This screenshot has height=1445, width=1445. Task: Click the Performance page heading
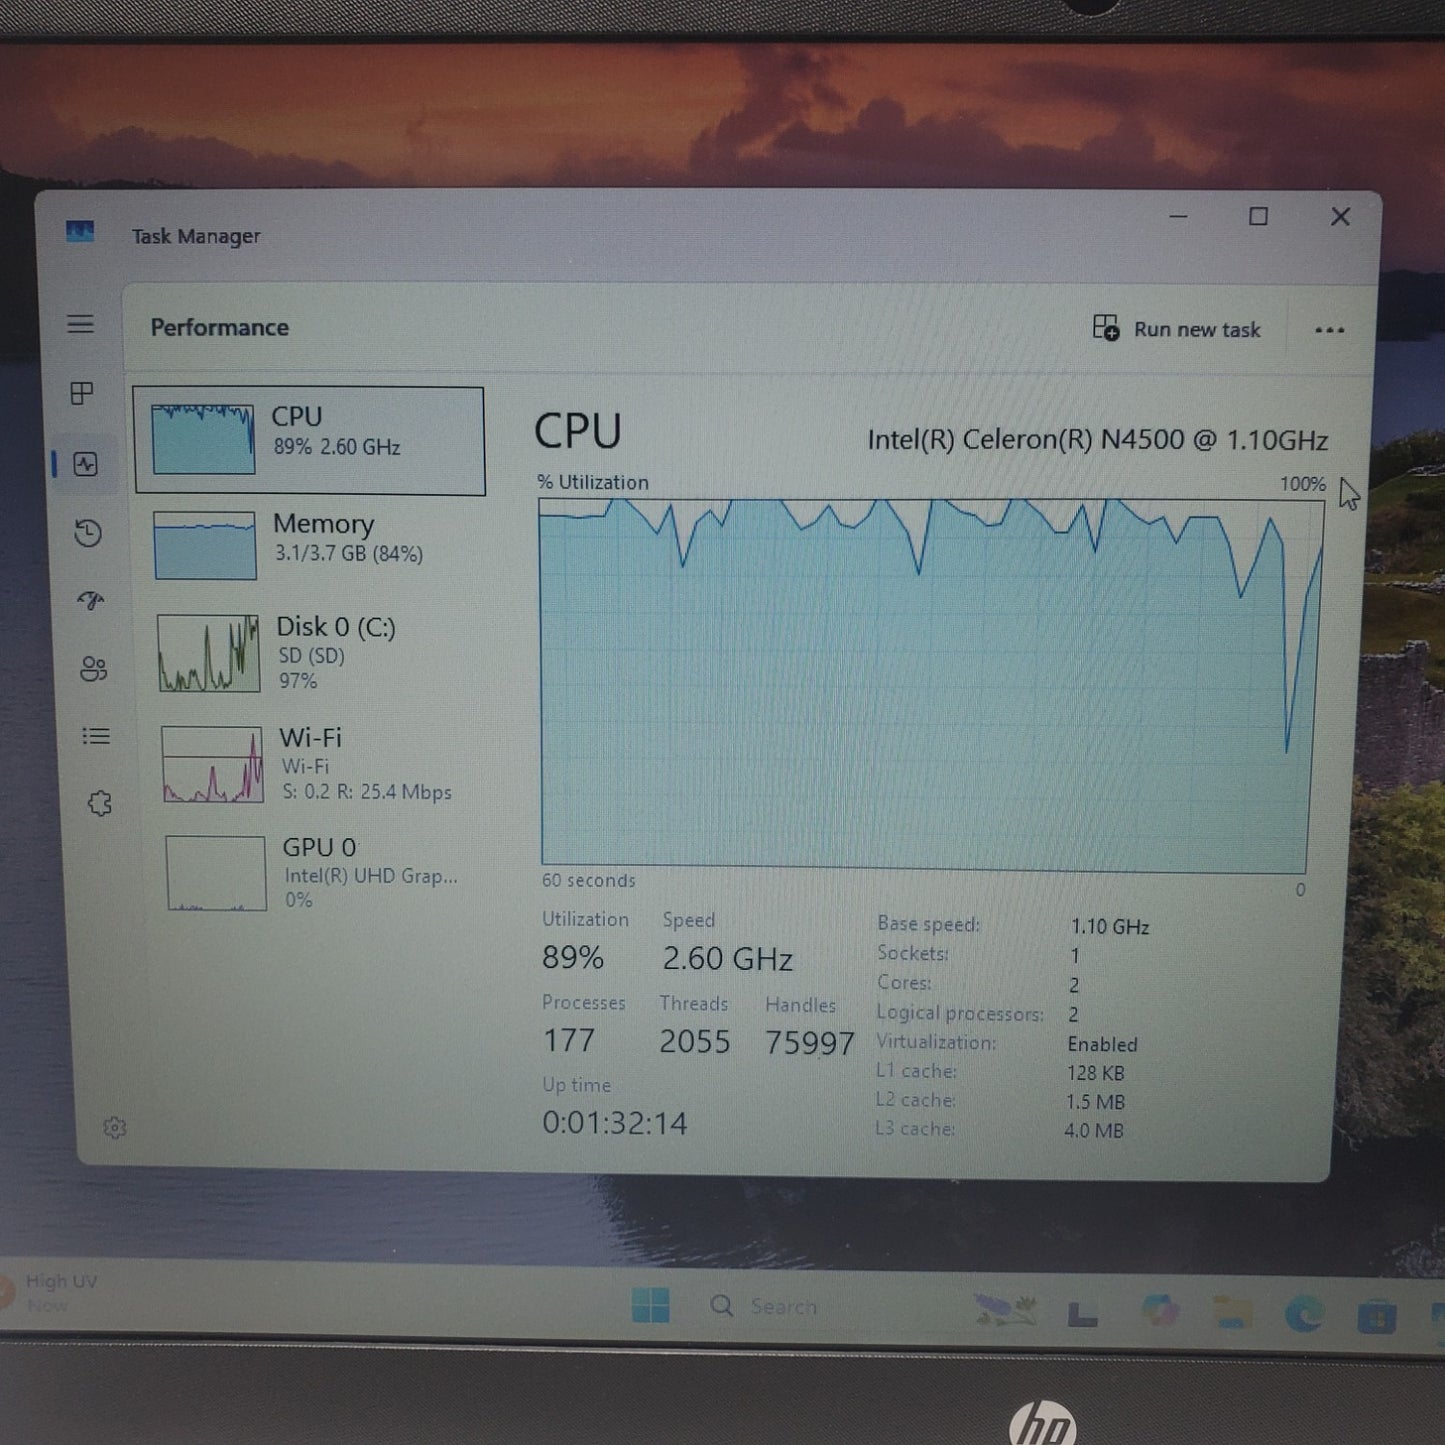[x=219, y=327]
